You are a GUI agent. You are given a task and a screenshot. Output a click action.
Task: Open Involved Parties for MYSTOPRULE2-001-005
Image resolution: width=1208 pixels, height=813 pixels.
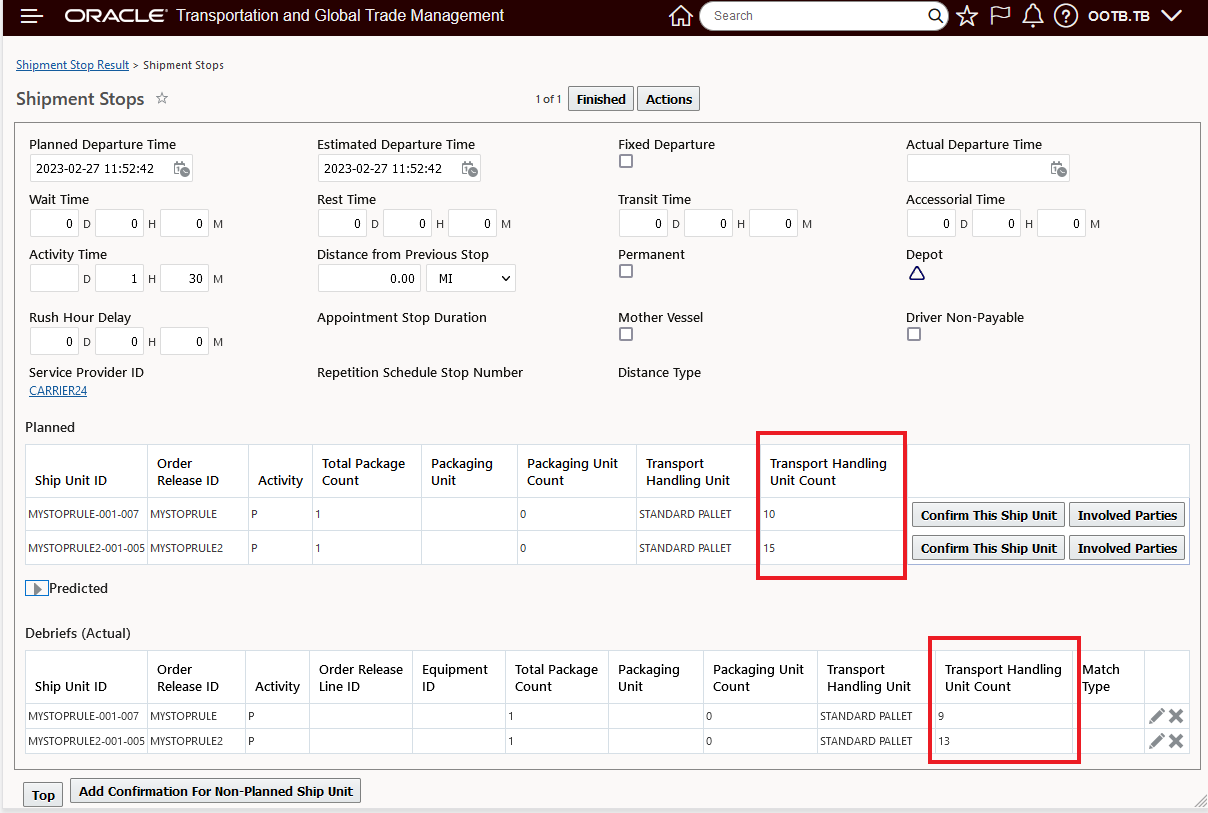[1127, 548]
